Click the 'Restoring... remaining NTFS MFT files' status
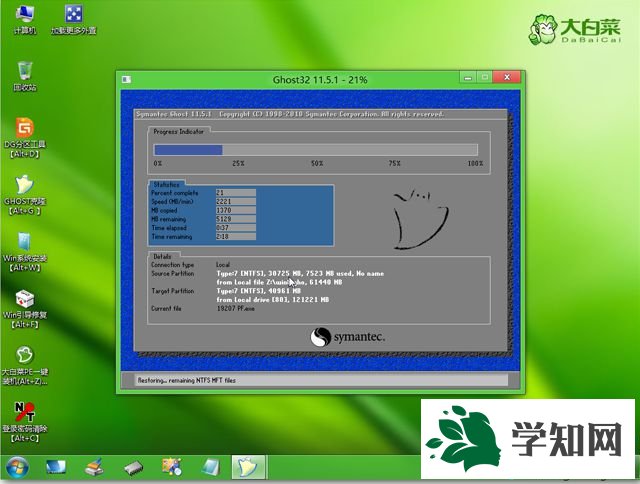This screenshot has width=640, height=484. click(187, 380)
